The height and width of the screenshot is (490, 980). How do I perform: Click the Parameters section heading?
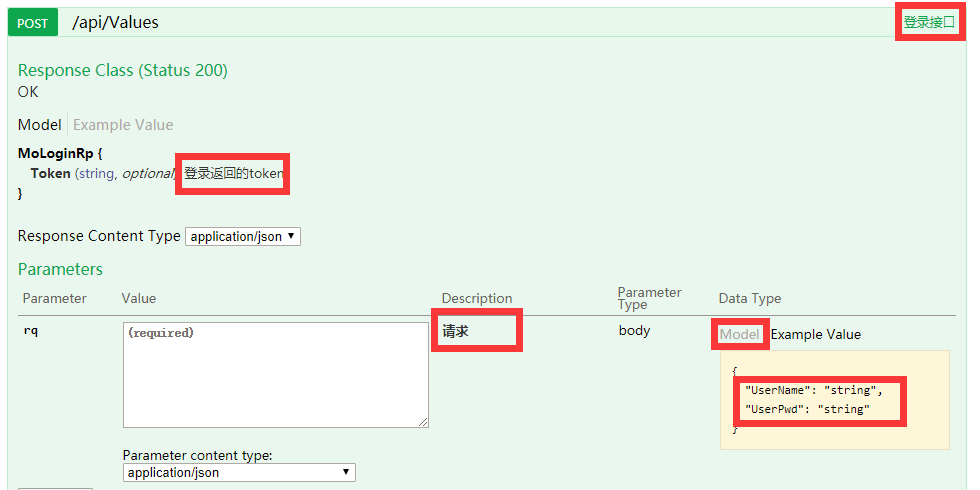point(60,269)
